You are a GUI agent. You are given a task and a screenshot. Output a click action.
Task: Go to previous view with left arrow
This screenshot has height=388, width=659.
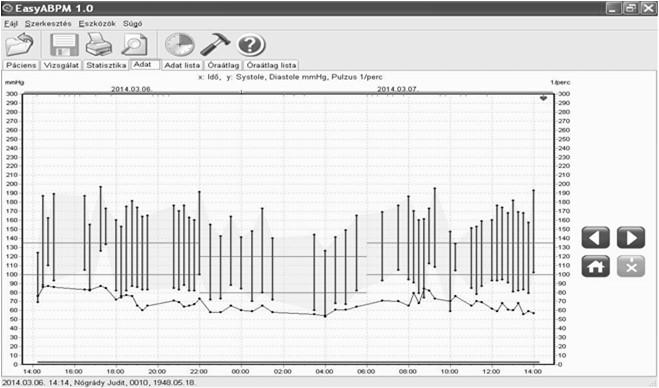(596, 238)
